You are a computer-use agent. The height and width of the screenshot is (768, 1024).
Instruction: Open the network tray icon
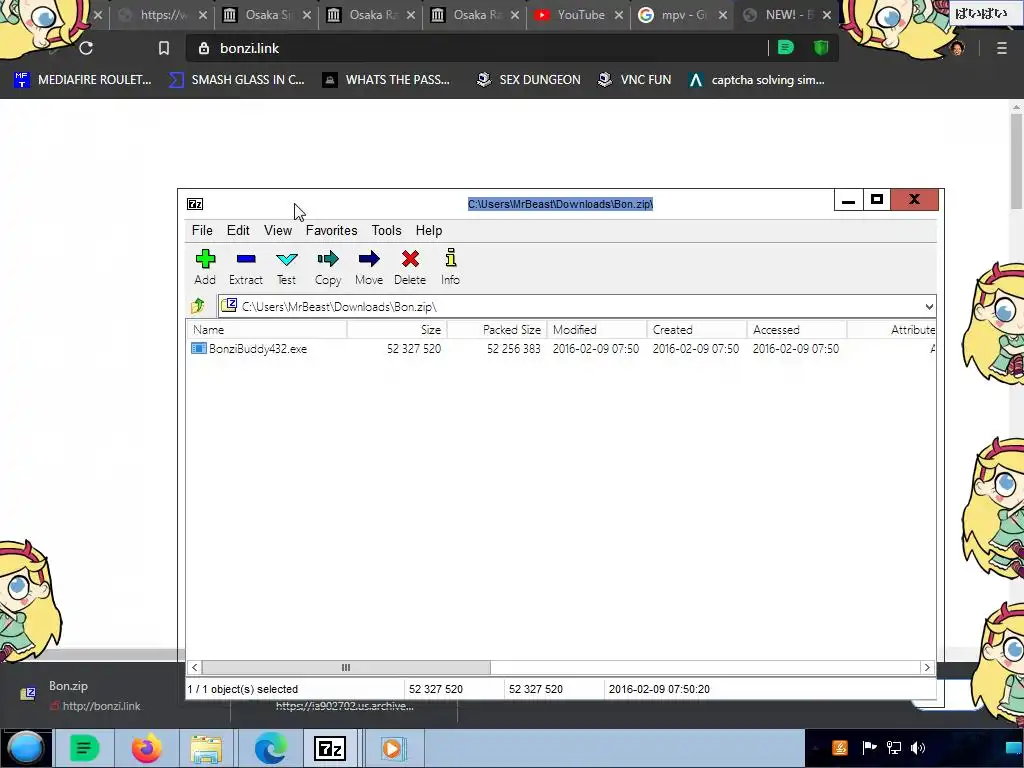pos(893,748)
